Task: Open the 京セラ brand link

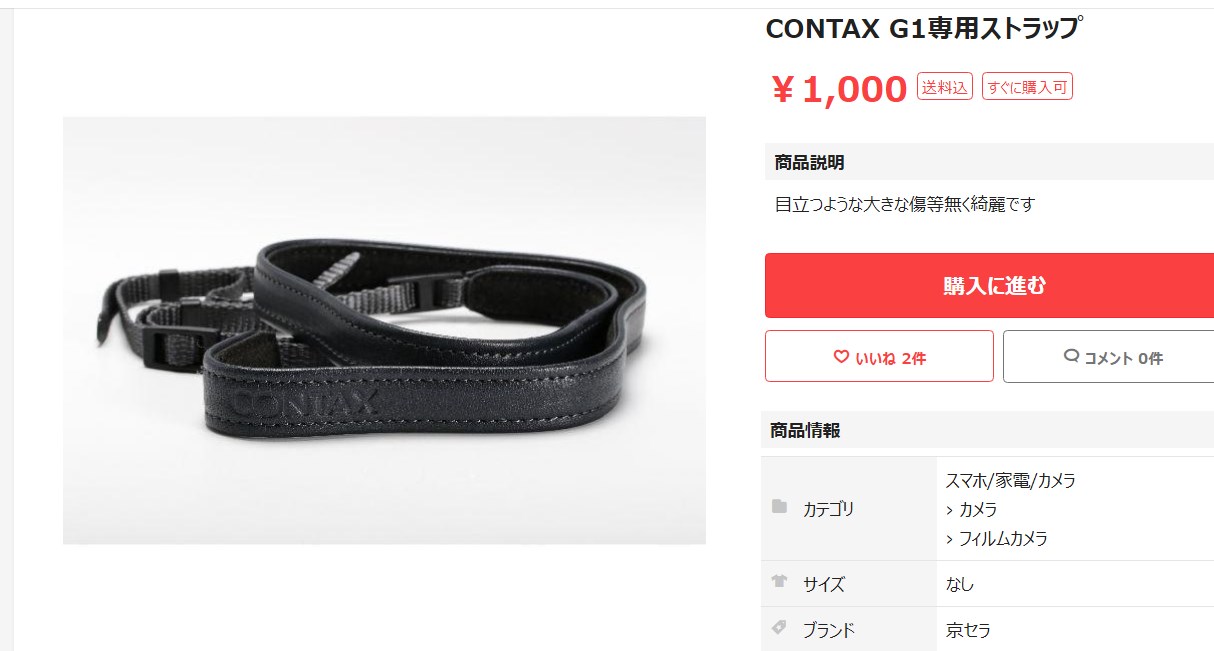Action: coord(968,630)
